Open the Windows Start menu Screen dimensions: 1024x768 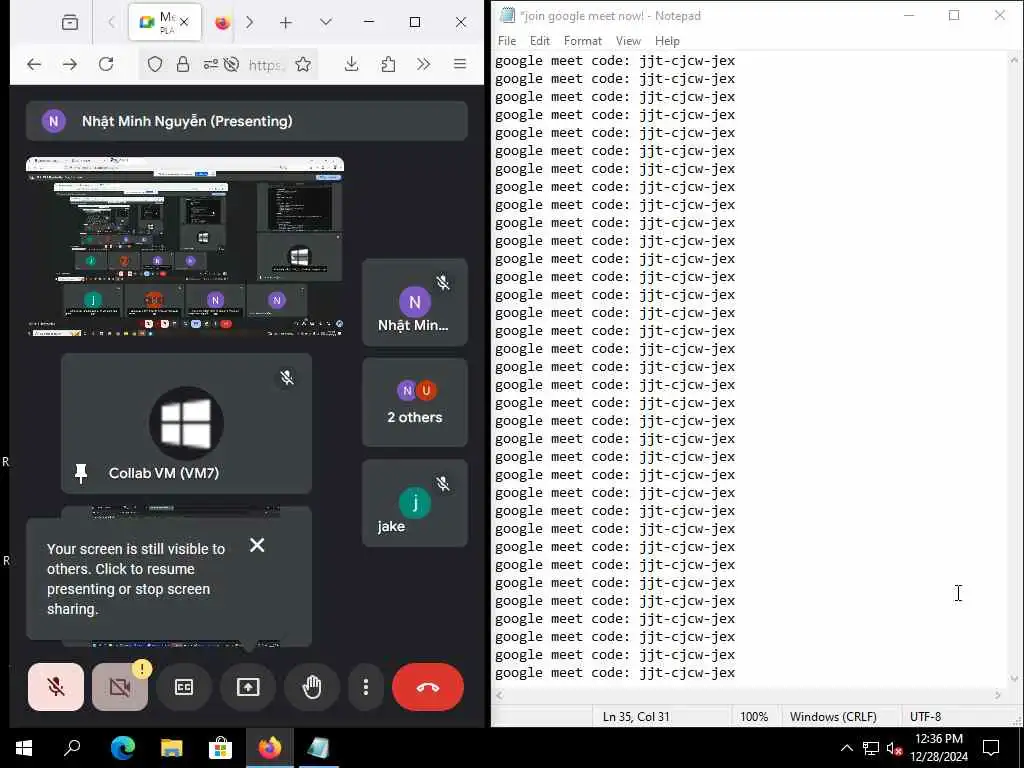click(24, 748)
